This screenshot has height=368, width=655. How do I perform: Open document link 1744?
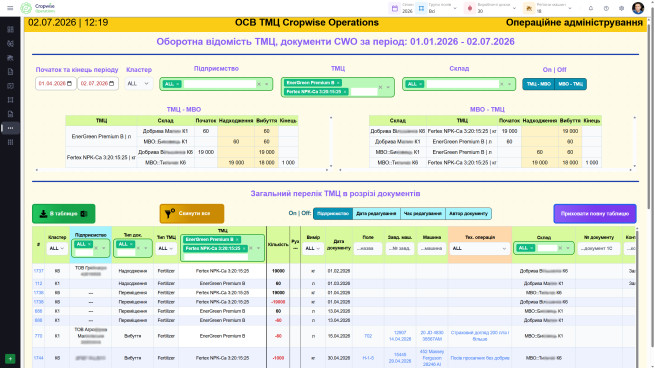38,358
